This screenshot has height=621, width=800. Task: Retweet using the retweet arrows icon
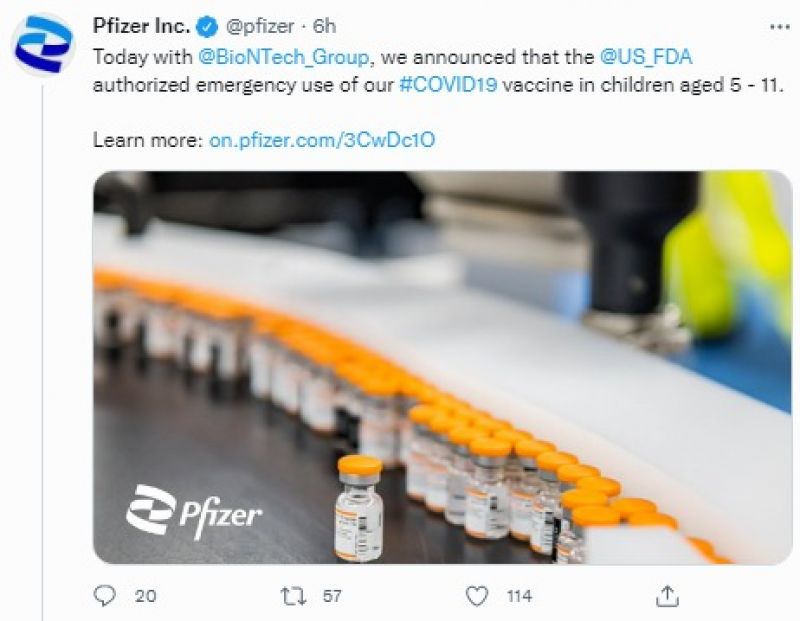[x=293, y=596]
